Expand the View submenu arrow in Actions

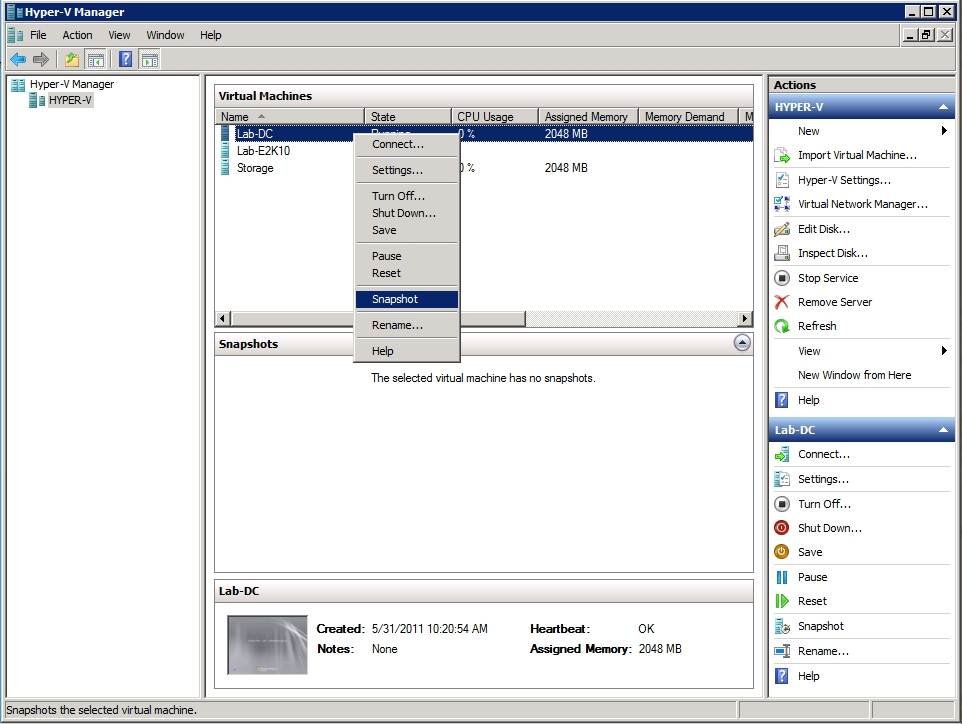pyautogui.click(x=944, y=351)
